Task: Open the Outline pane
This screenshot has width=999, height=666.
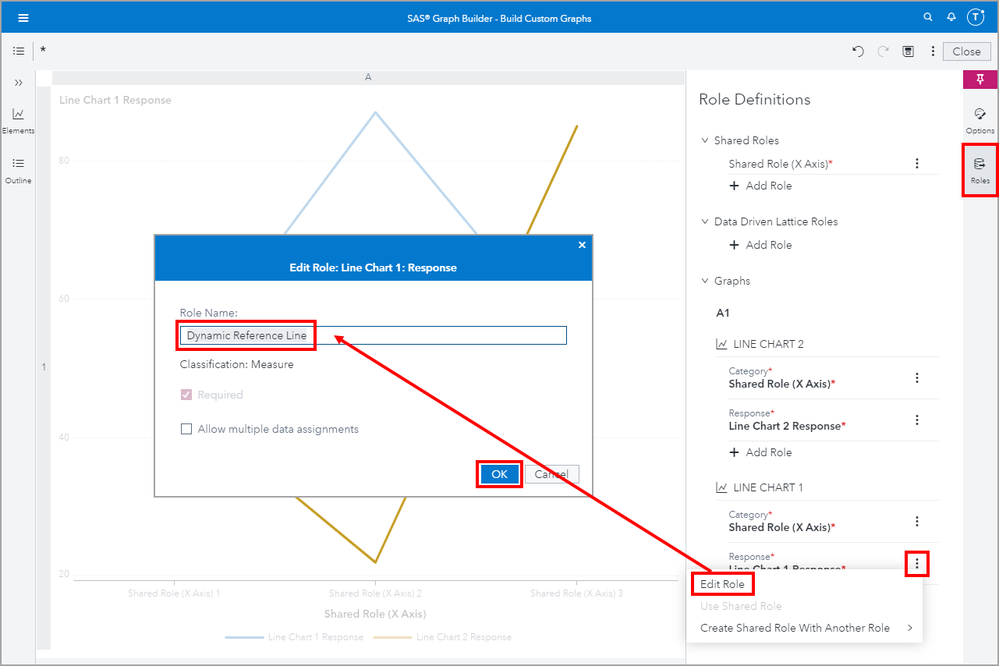Action: tap(18, 171)
